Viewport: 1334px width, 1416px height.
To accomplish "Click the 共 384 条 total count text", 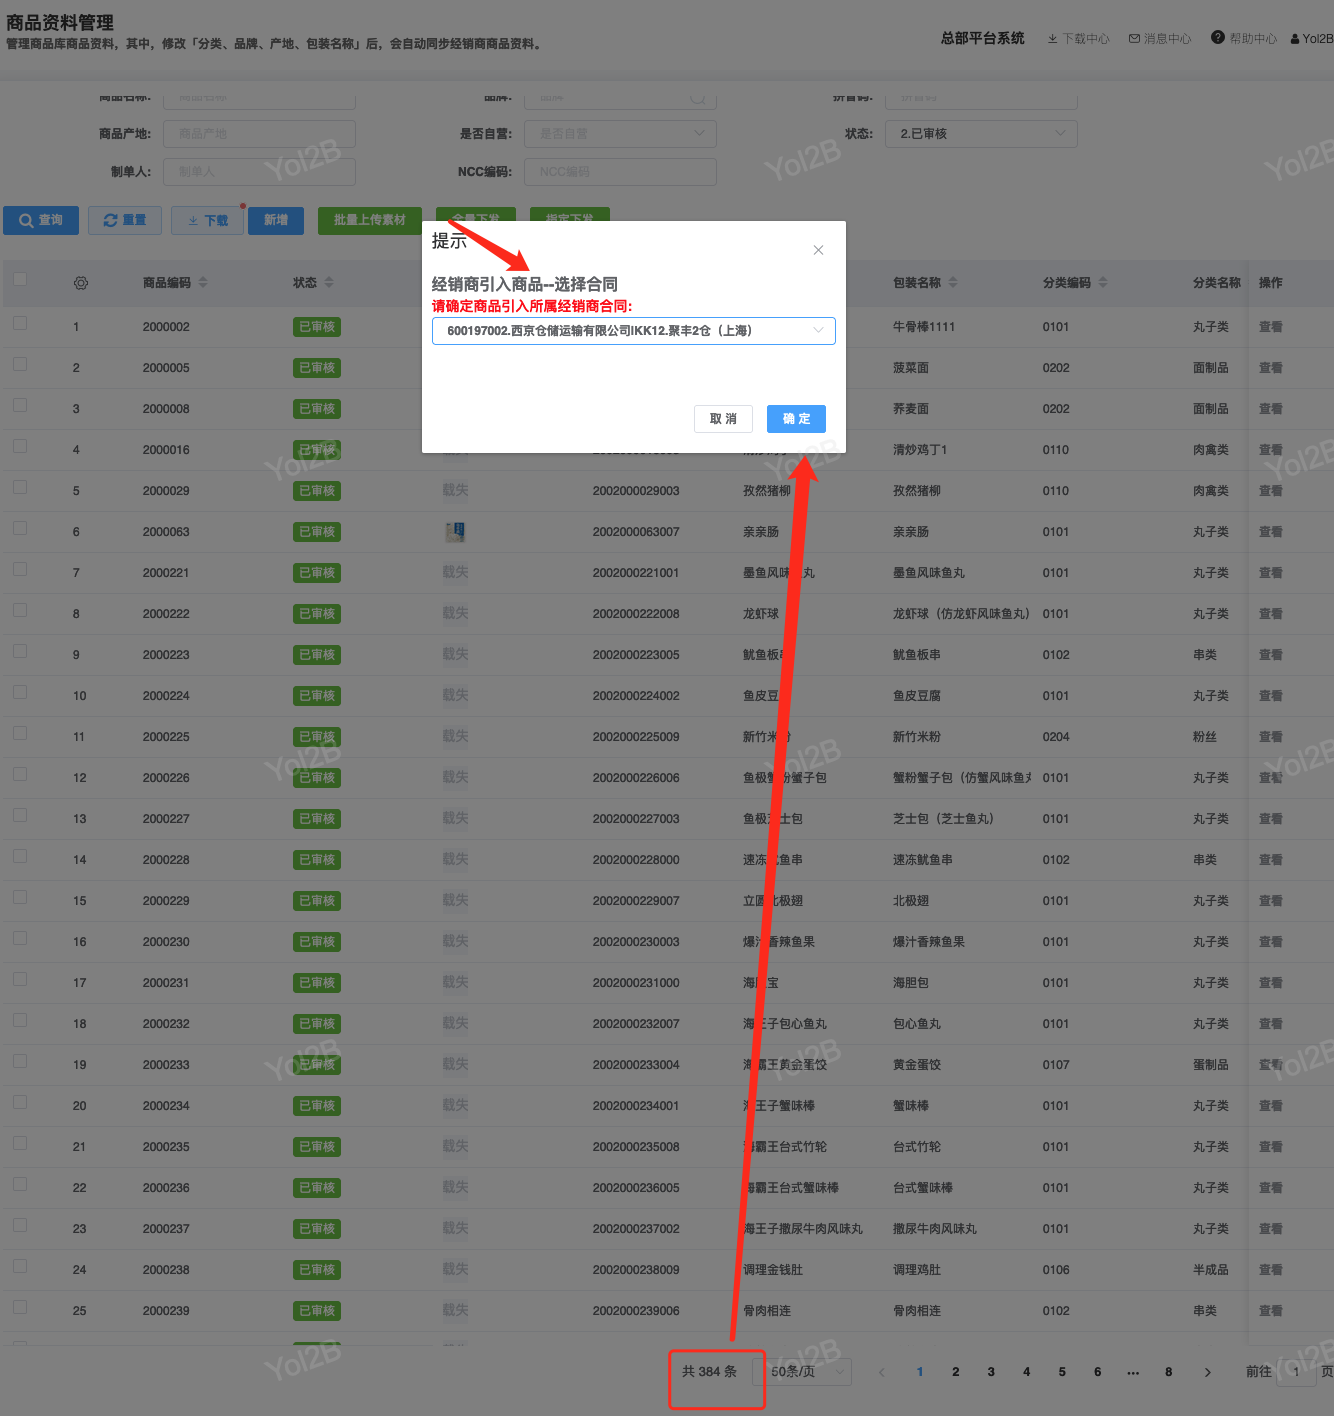I will click(709, 1372).
